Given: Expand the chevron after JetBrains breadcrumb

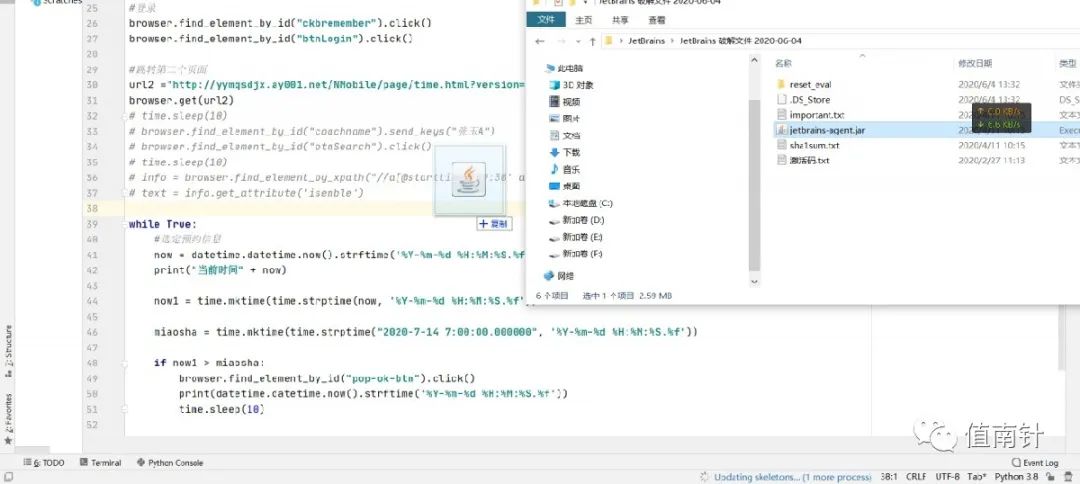Looking at the screenshot, I should point(673,41).
